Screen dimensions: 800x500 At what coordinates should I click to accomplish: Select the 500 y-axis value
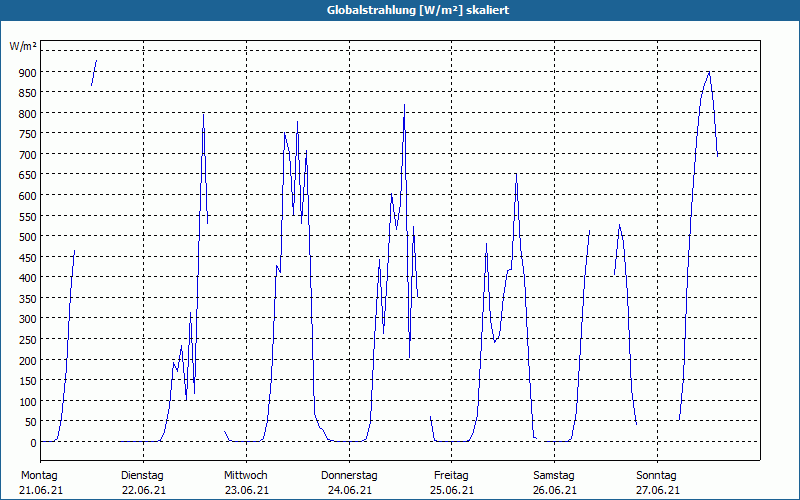[28, 237]
